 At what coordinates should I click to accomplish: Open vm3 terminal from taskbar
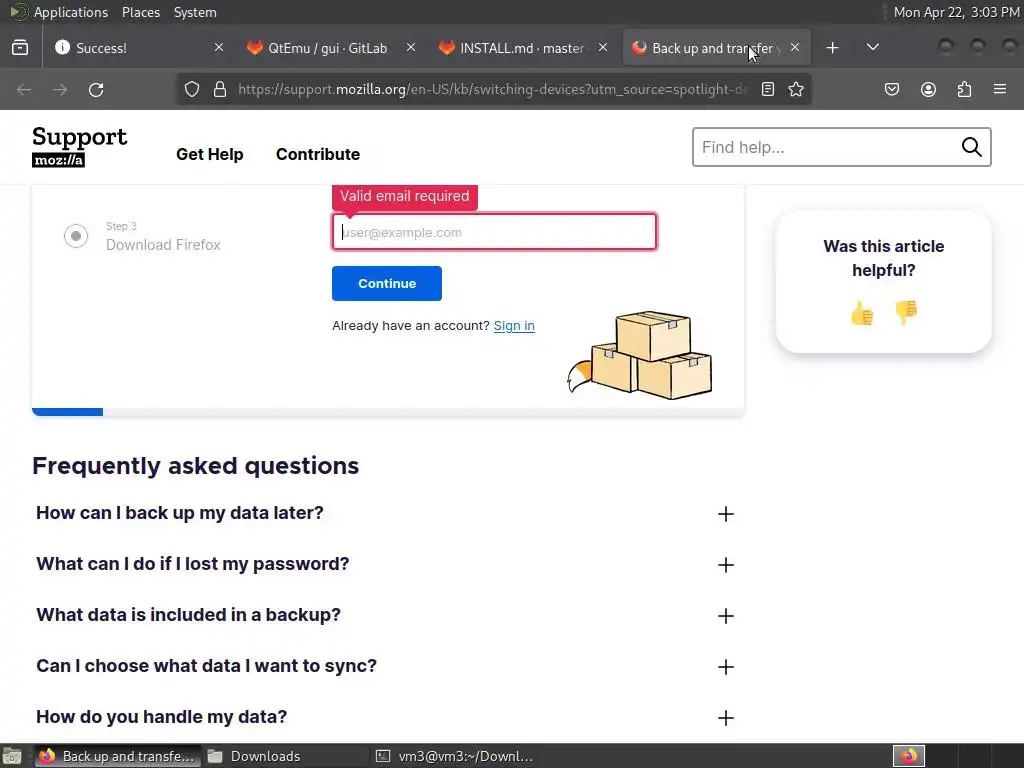tap(455, 756)
